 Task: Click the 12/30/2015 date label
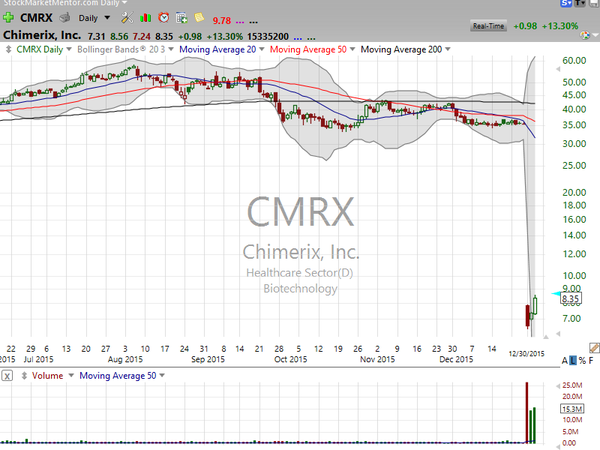click(x=526, y=354)
